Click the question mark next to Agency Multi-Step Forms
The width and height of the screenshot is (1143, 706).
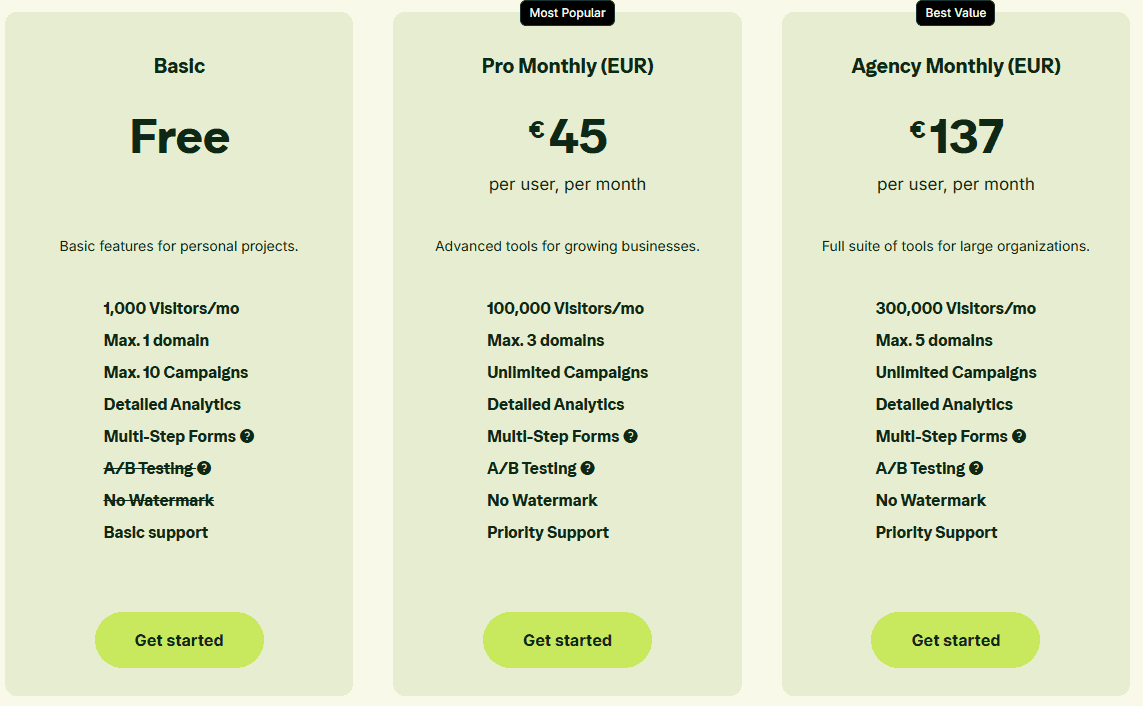pos(1019,436)
